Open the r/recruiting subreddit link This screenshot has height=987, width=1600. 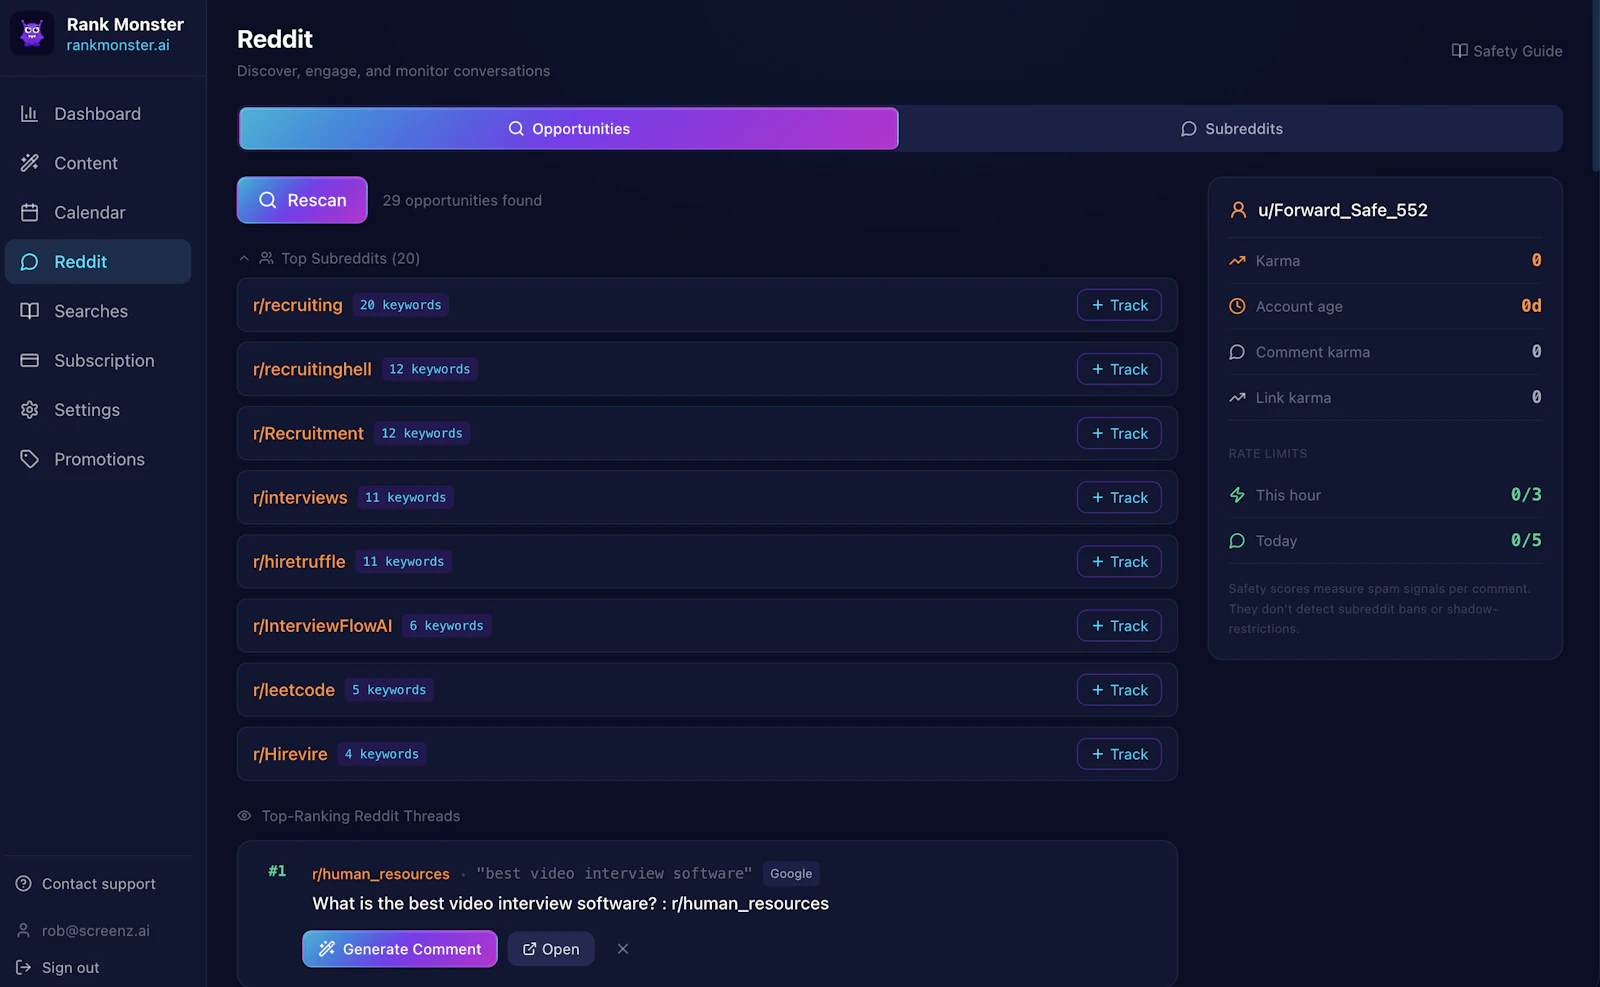(x=298, y=305)
